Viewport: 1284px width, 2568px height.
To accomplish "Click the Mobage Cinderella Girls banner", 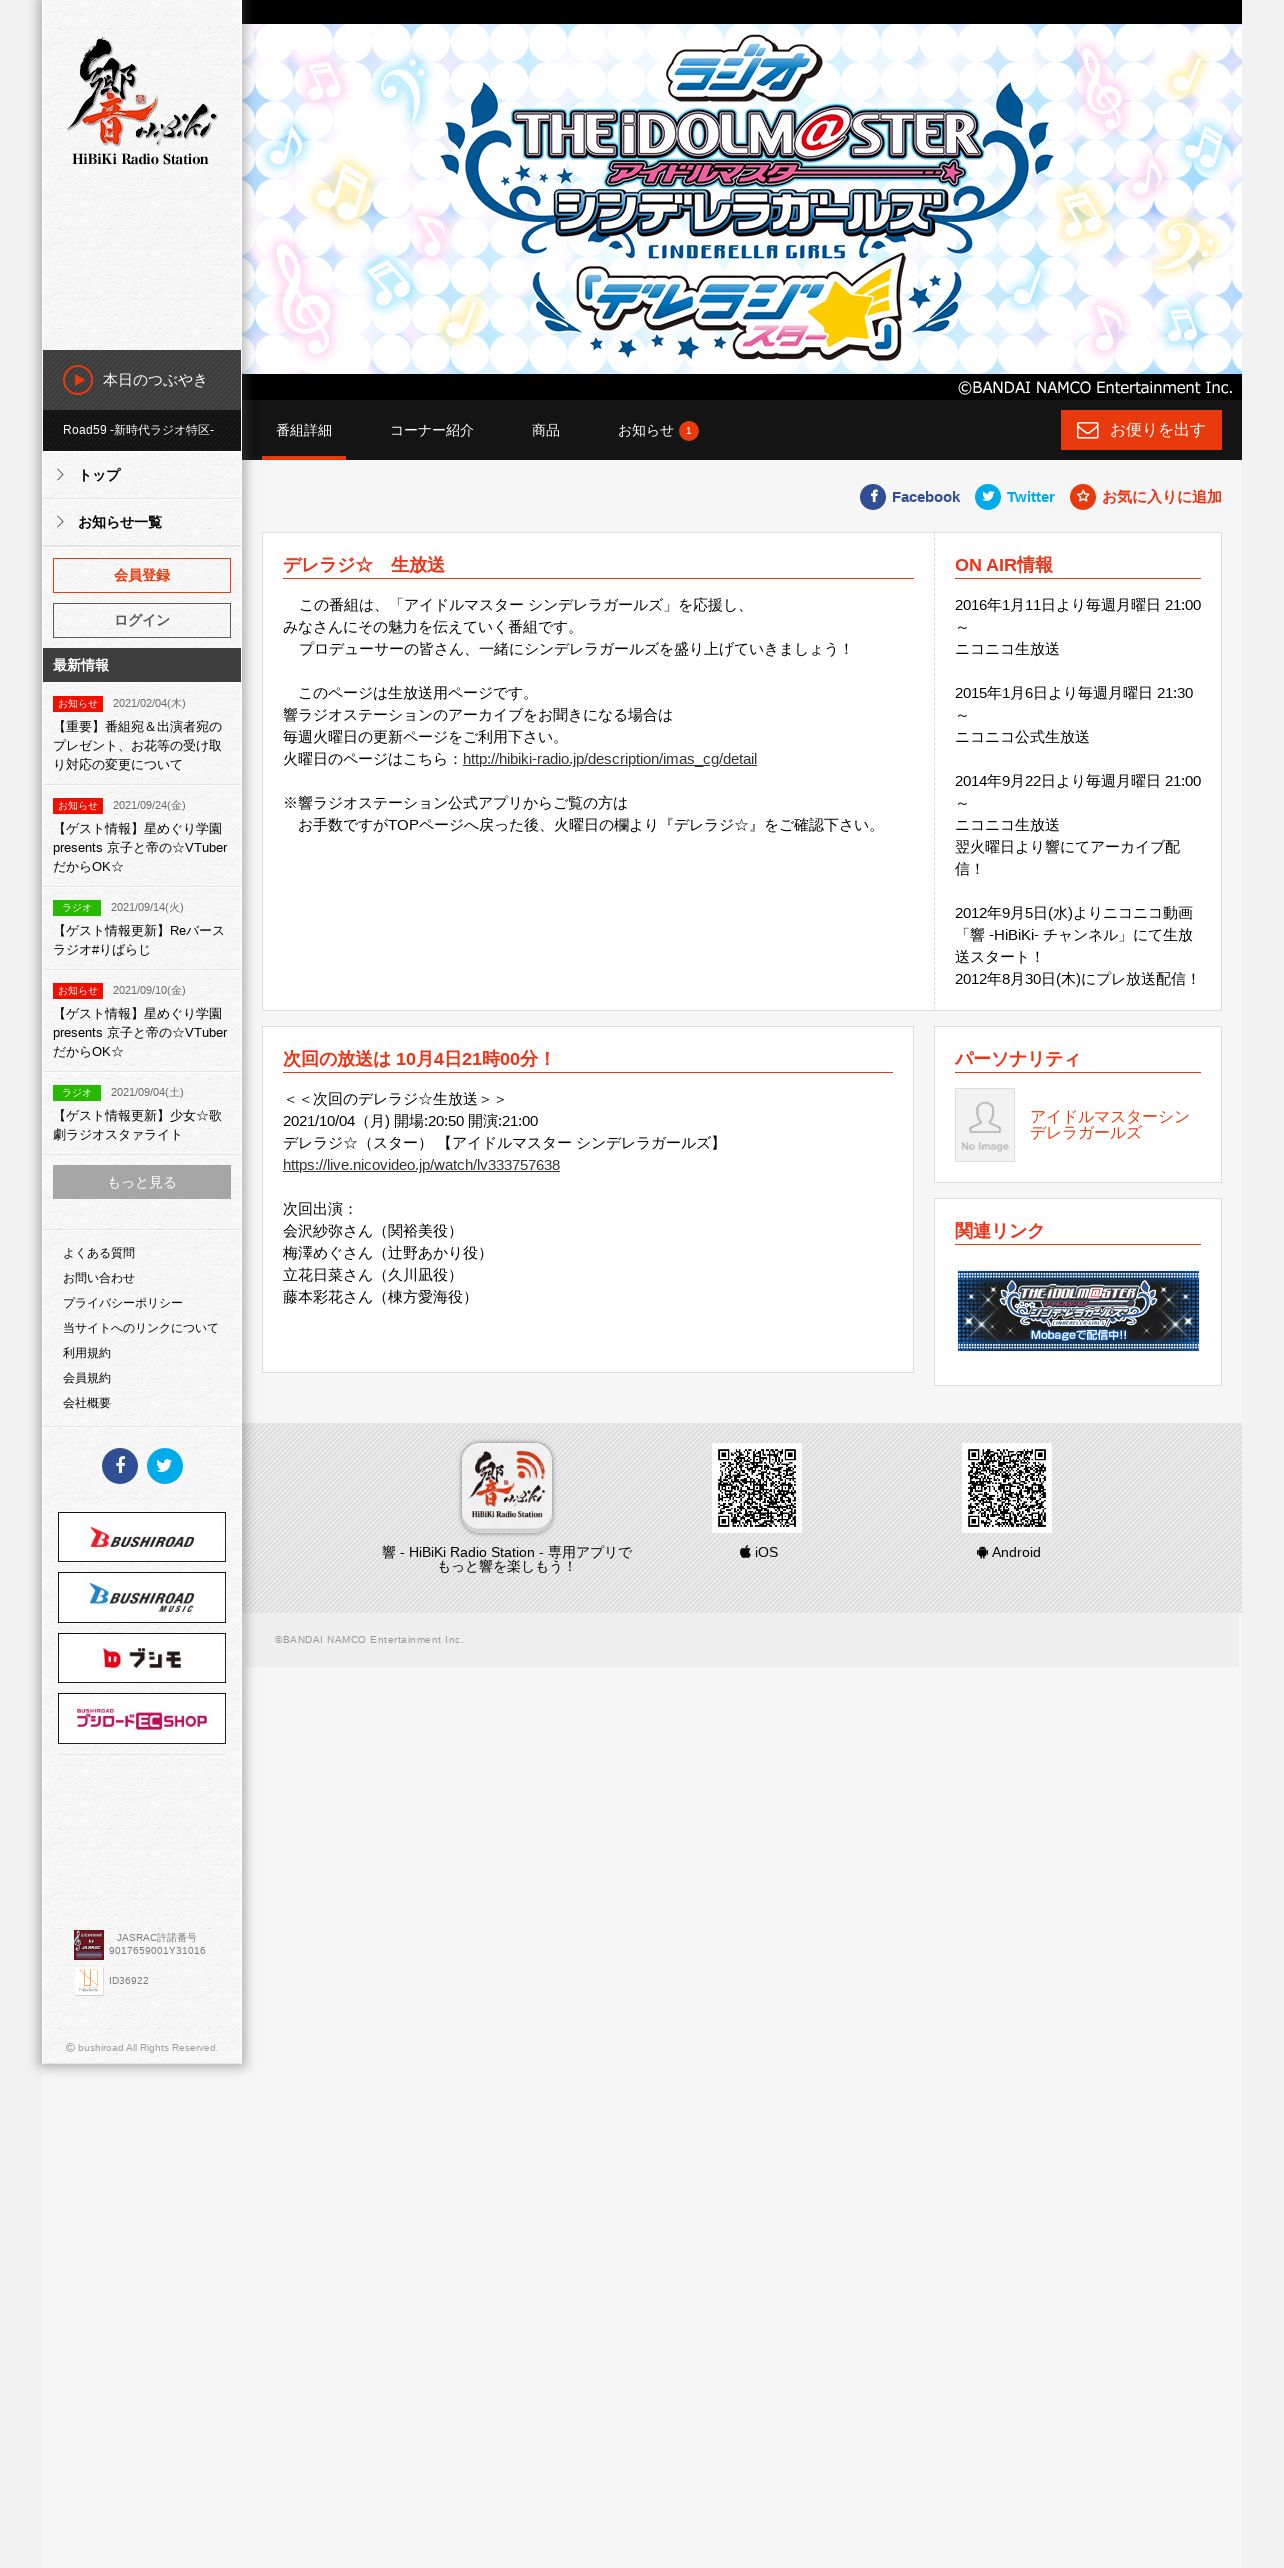I will pos(1078,1311).
